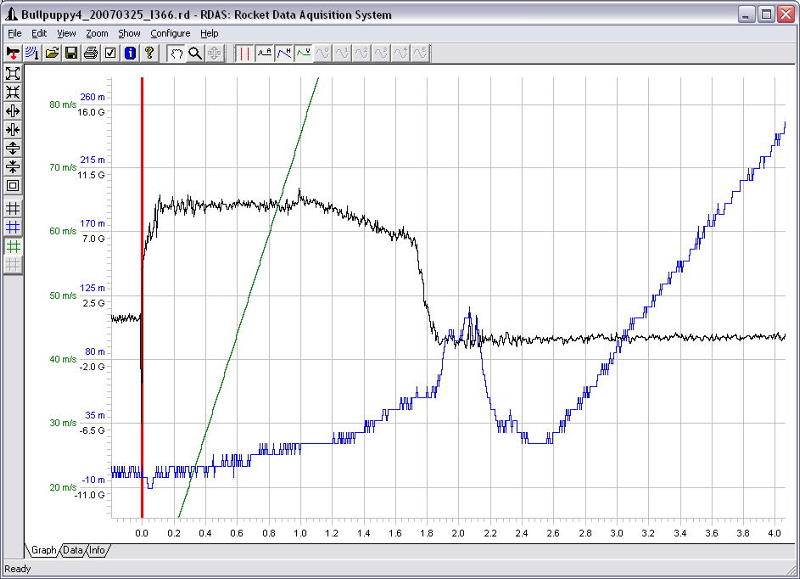Viewport: 800px width, 579px height.
Task: Toggle the green grid lines button
Action: pyautogui.click(x=13, y=246)
